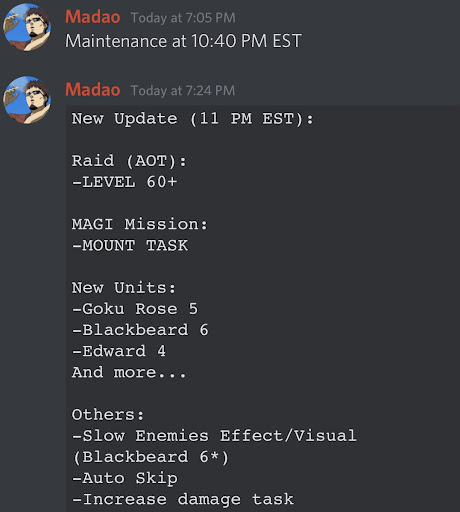Click the 'Raid (AOT):' heading in the code block
Screen dimensions: 460x512
pos(129,161)
